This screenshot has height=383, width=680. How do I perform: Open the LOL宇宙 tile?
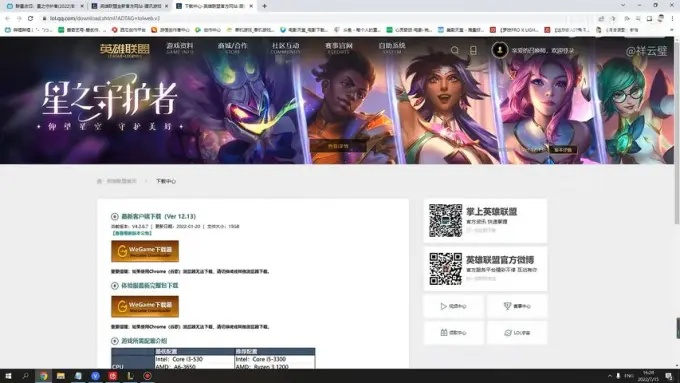(x=517, y=333)
